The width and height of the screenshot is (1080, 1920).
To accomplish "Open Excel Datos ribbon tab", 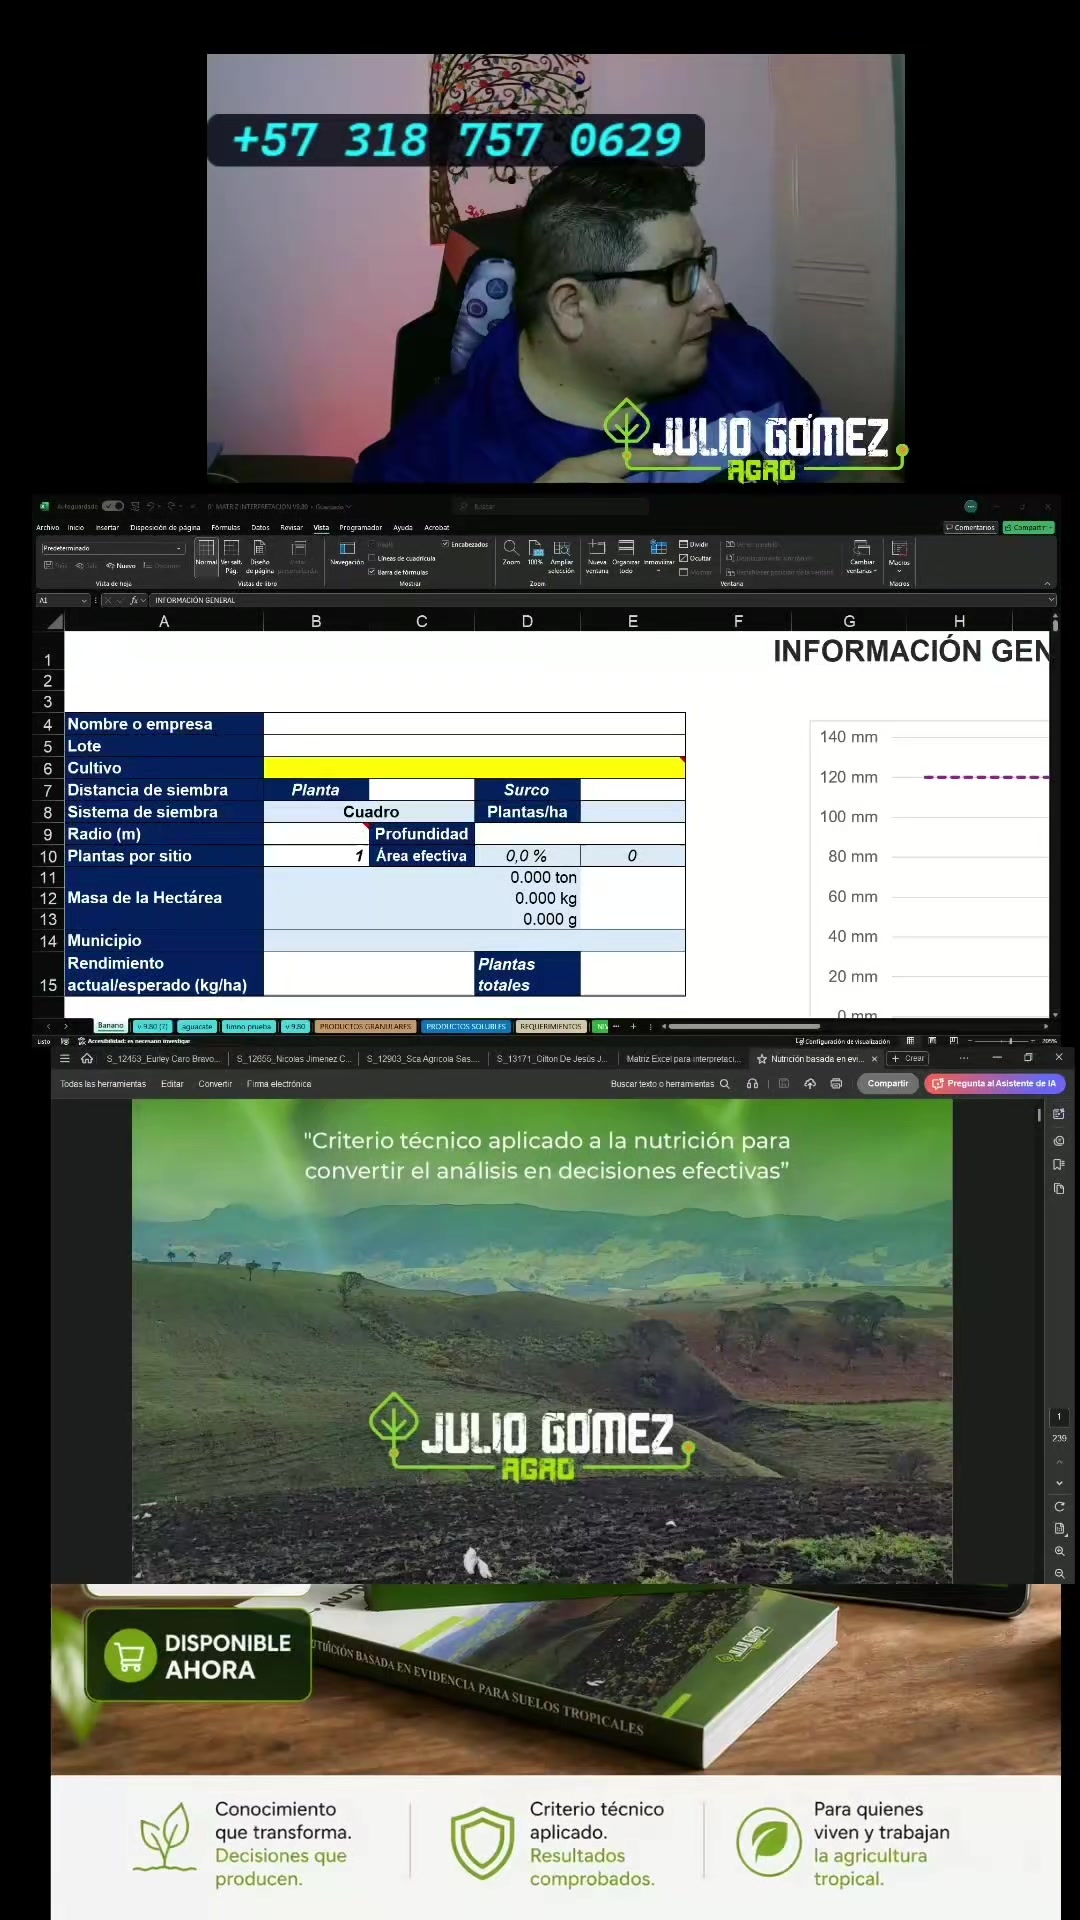I will [260, 527].
